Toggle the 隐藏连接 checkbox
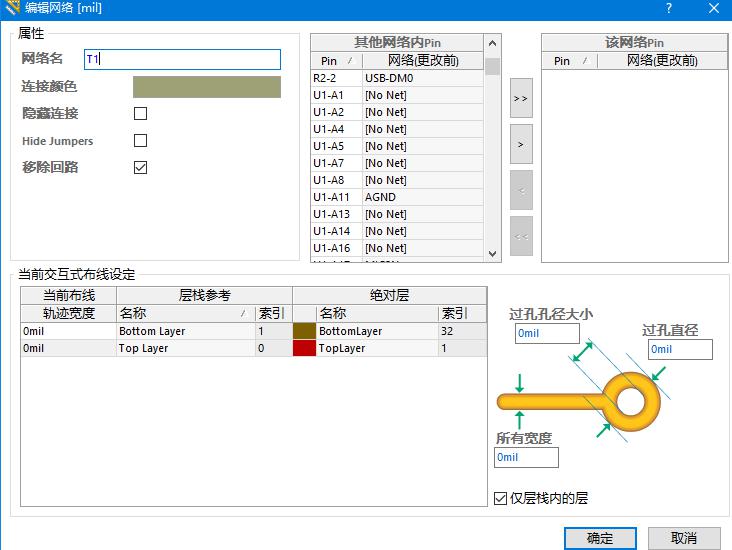 [x=140, y=114]
